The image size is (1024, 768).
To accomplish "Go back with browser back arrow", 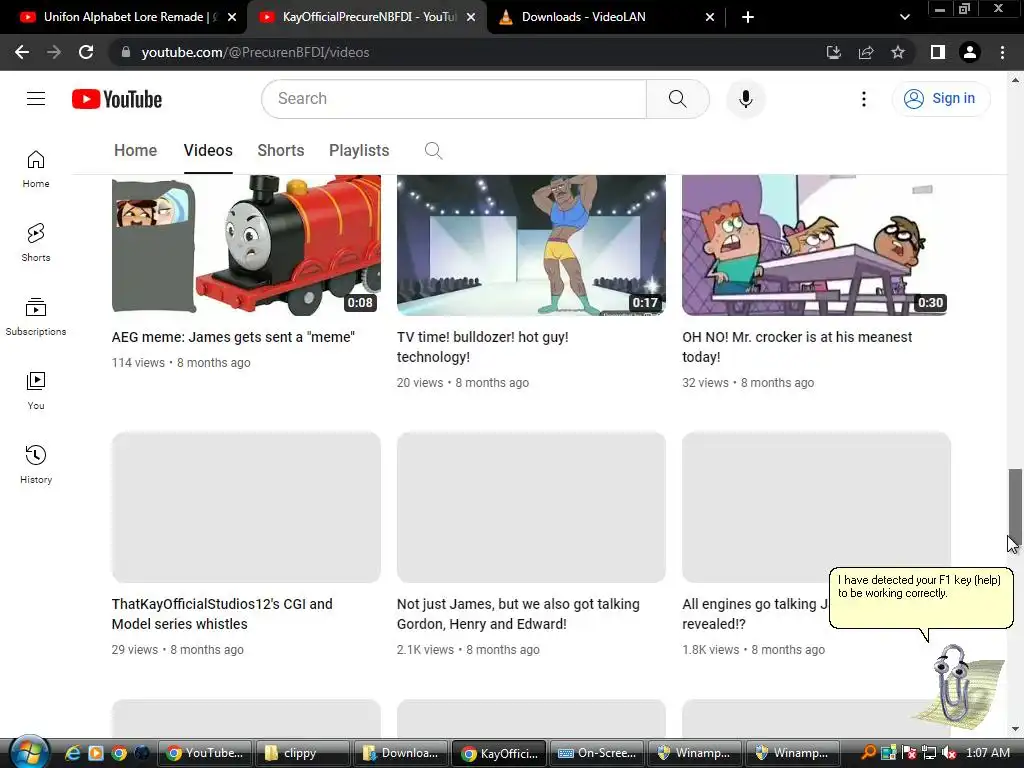I will (x=22, y=52).
